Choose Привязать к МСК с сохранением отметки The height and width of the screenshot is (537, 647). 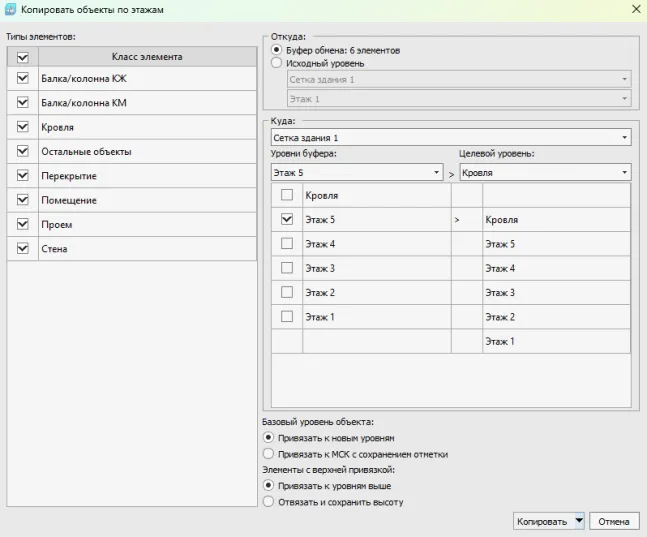[x=267, y=454]
